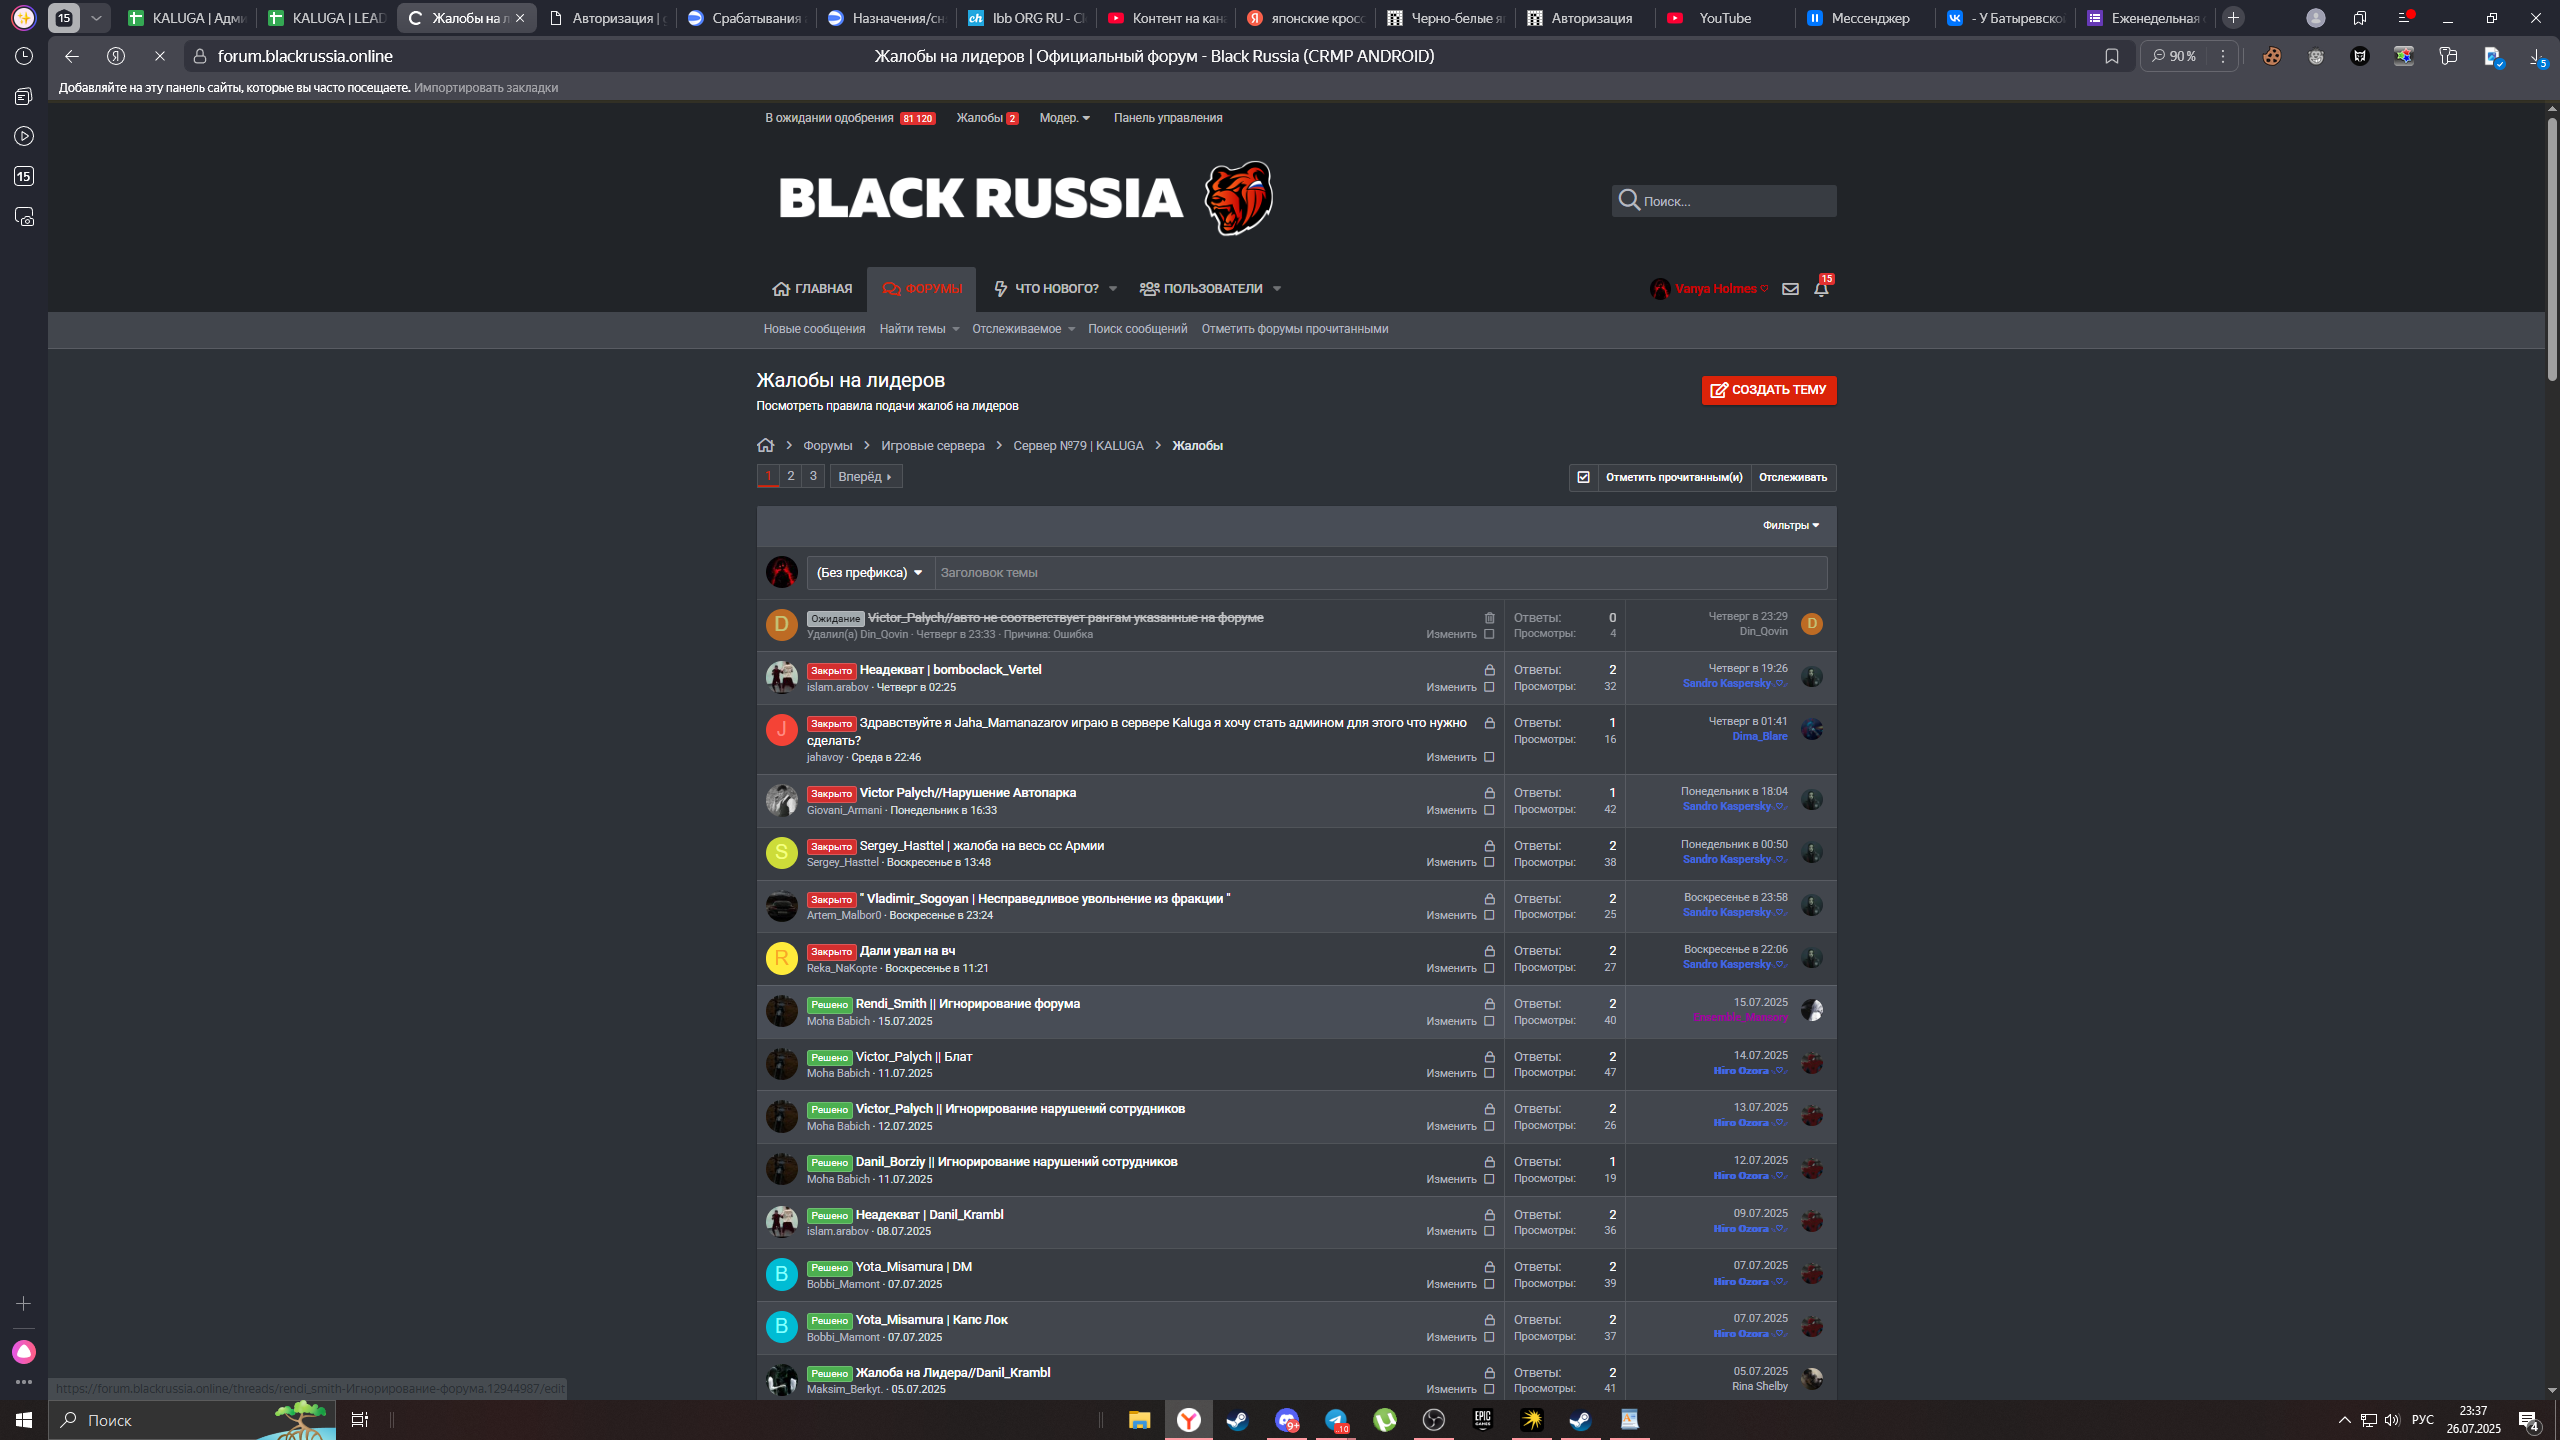Open the notifications bell icon

[1821, 289]
